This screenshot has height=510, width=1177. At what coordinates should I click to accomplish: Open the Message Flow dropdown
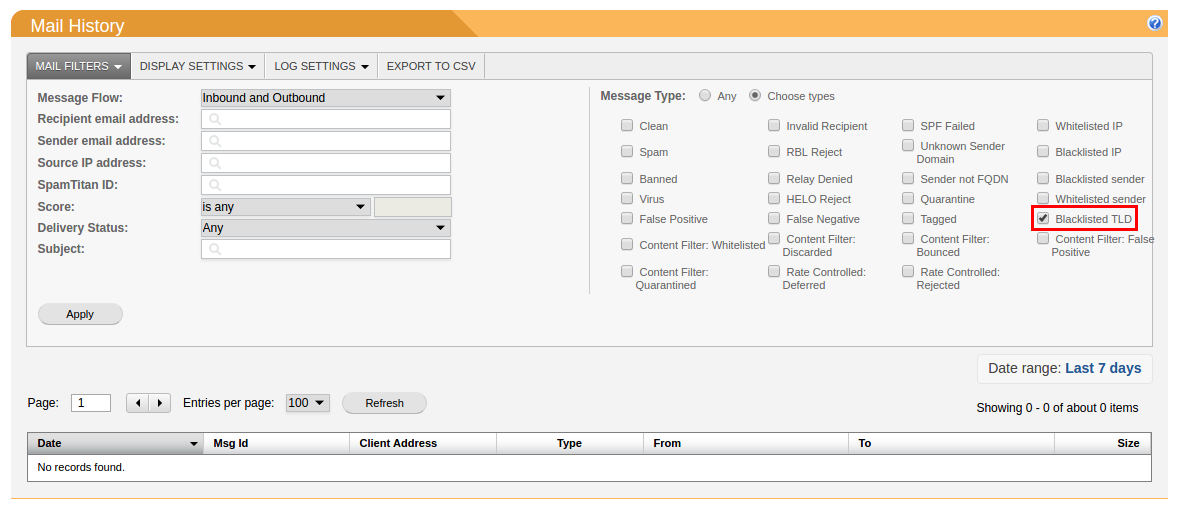(325, 98)
